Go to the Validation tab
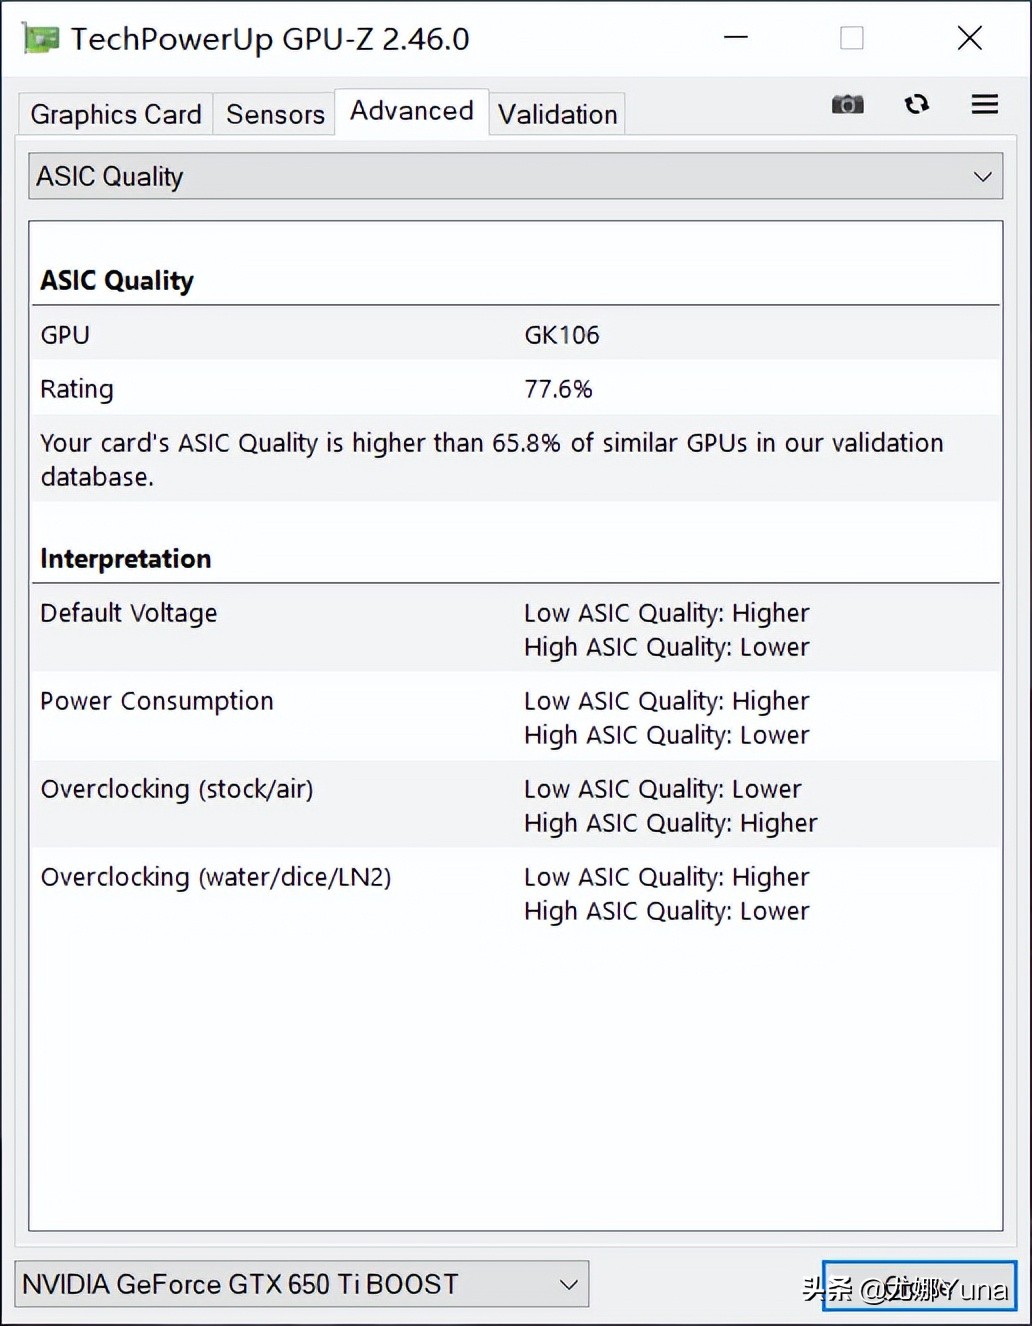Viewport: 1032px width, 1326px height. (557, 114)
